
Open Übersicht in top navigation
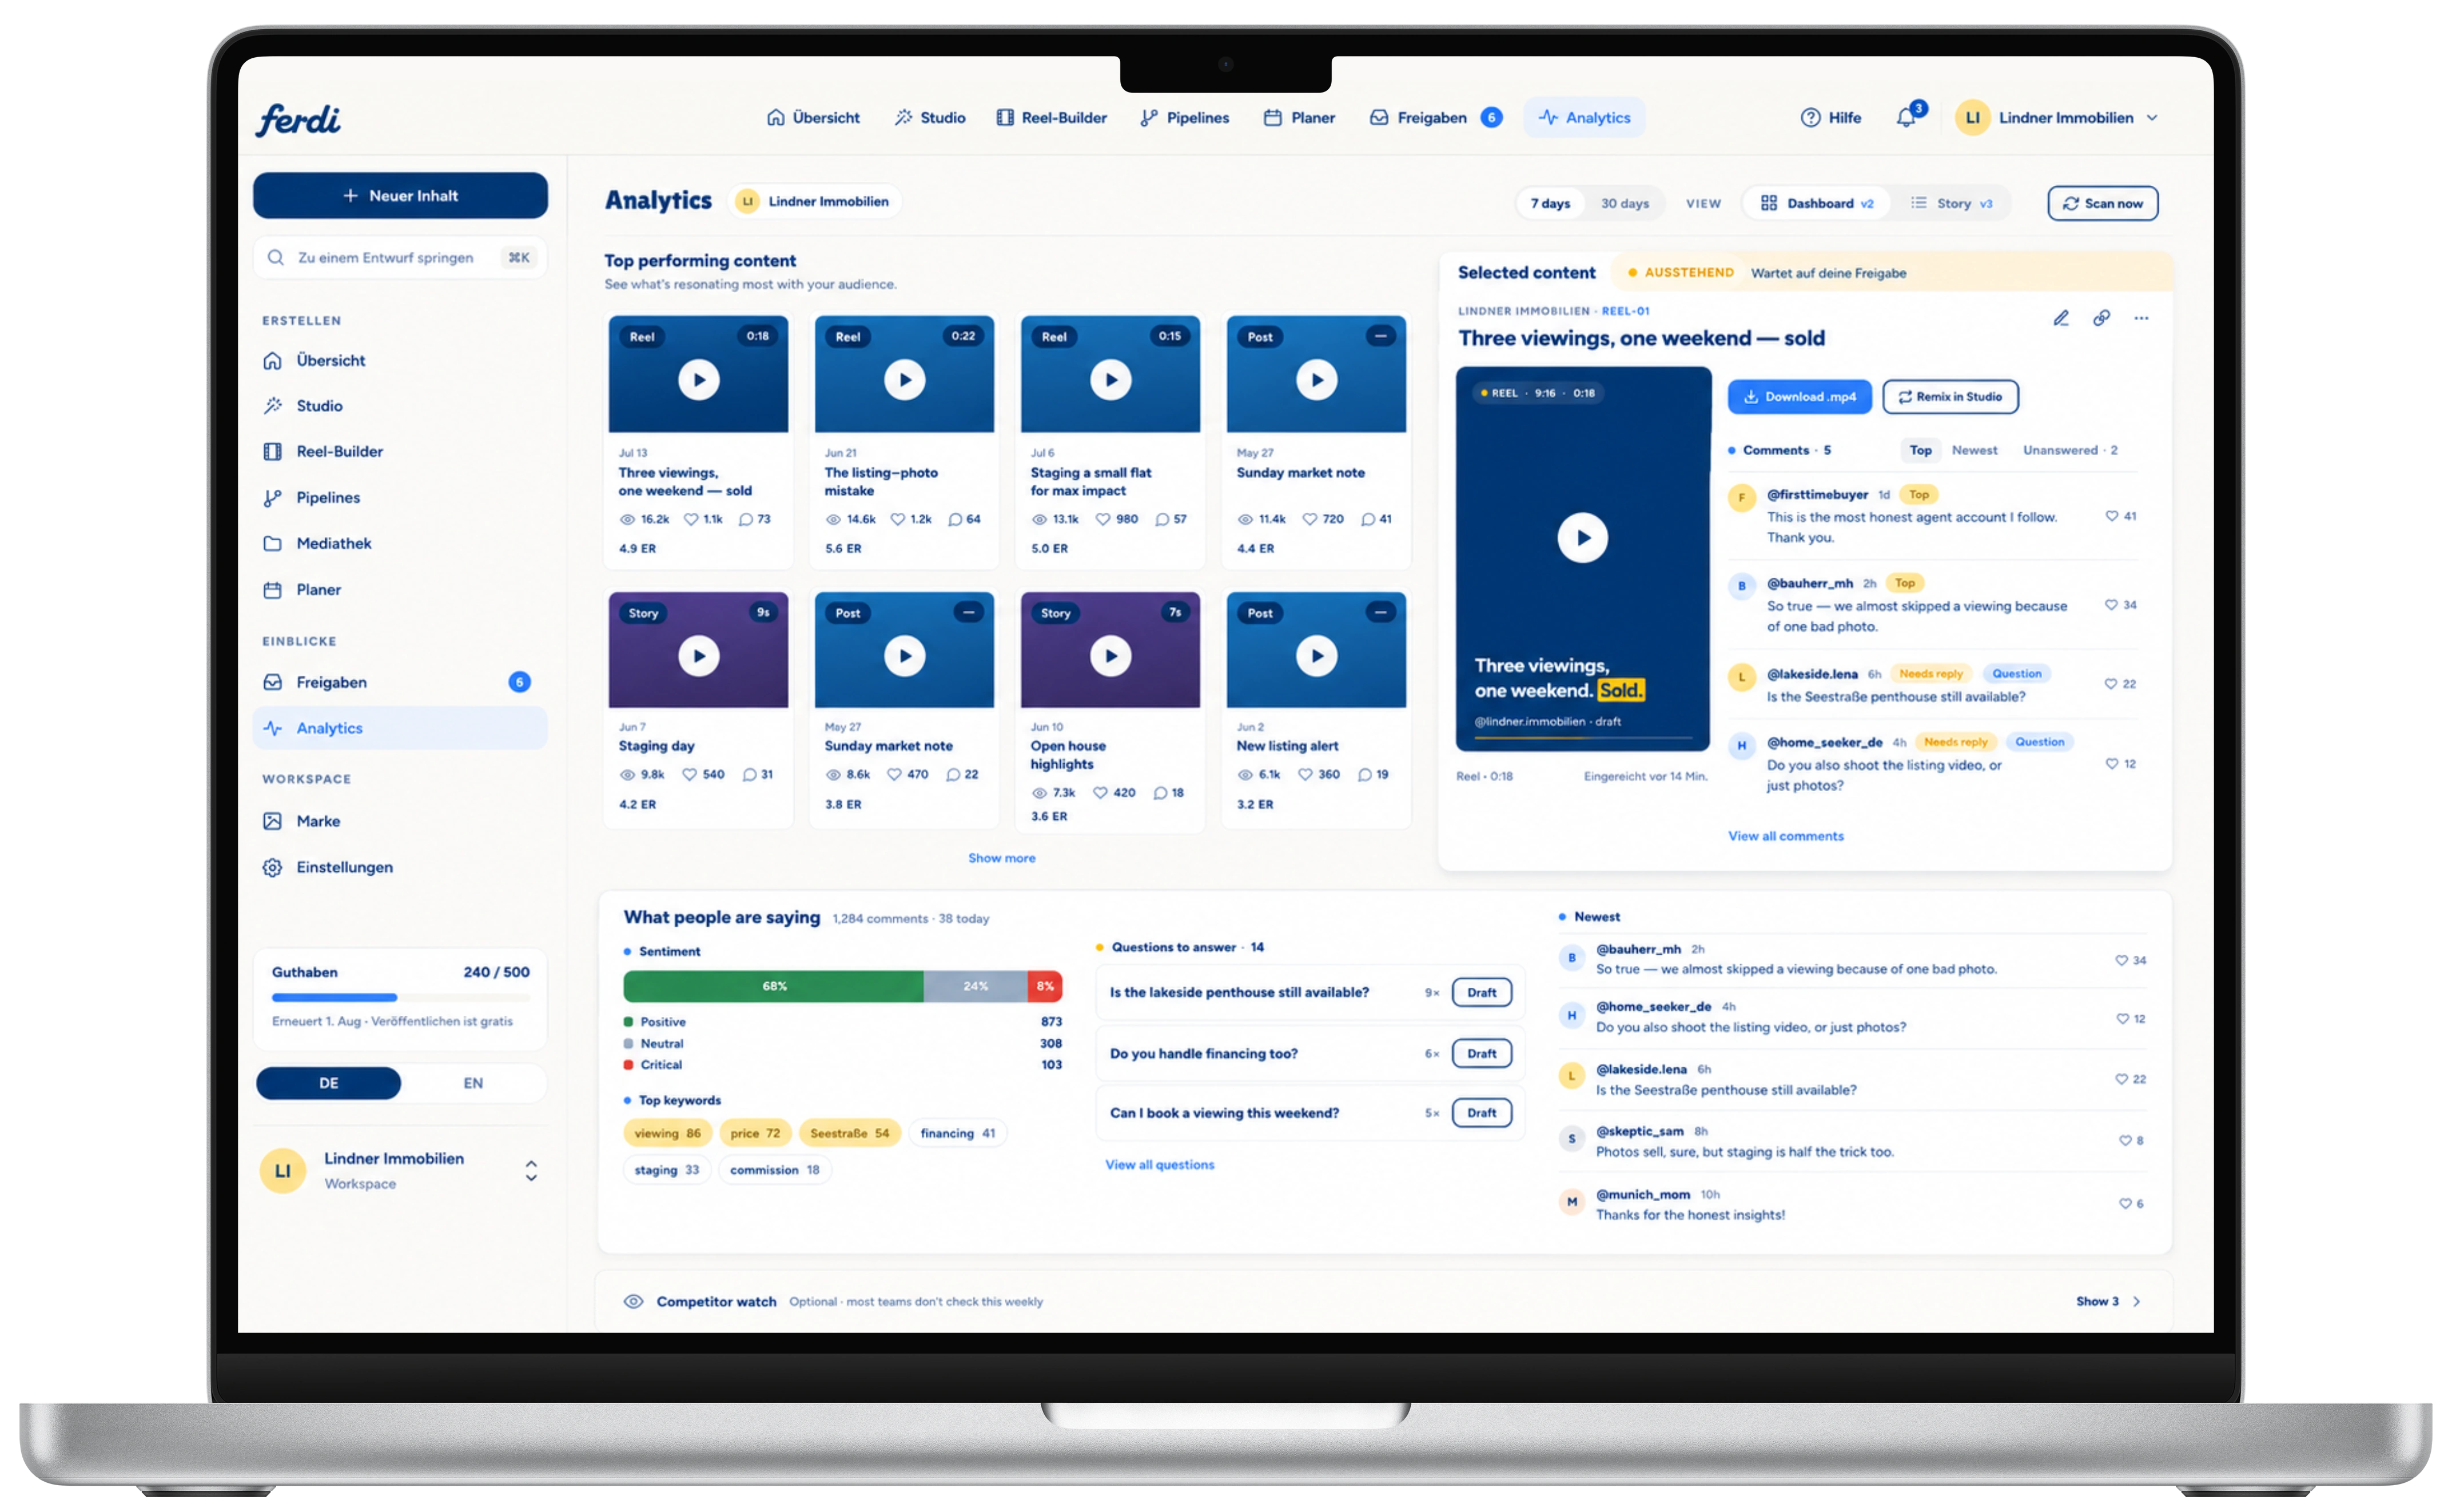click(813, 118)
